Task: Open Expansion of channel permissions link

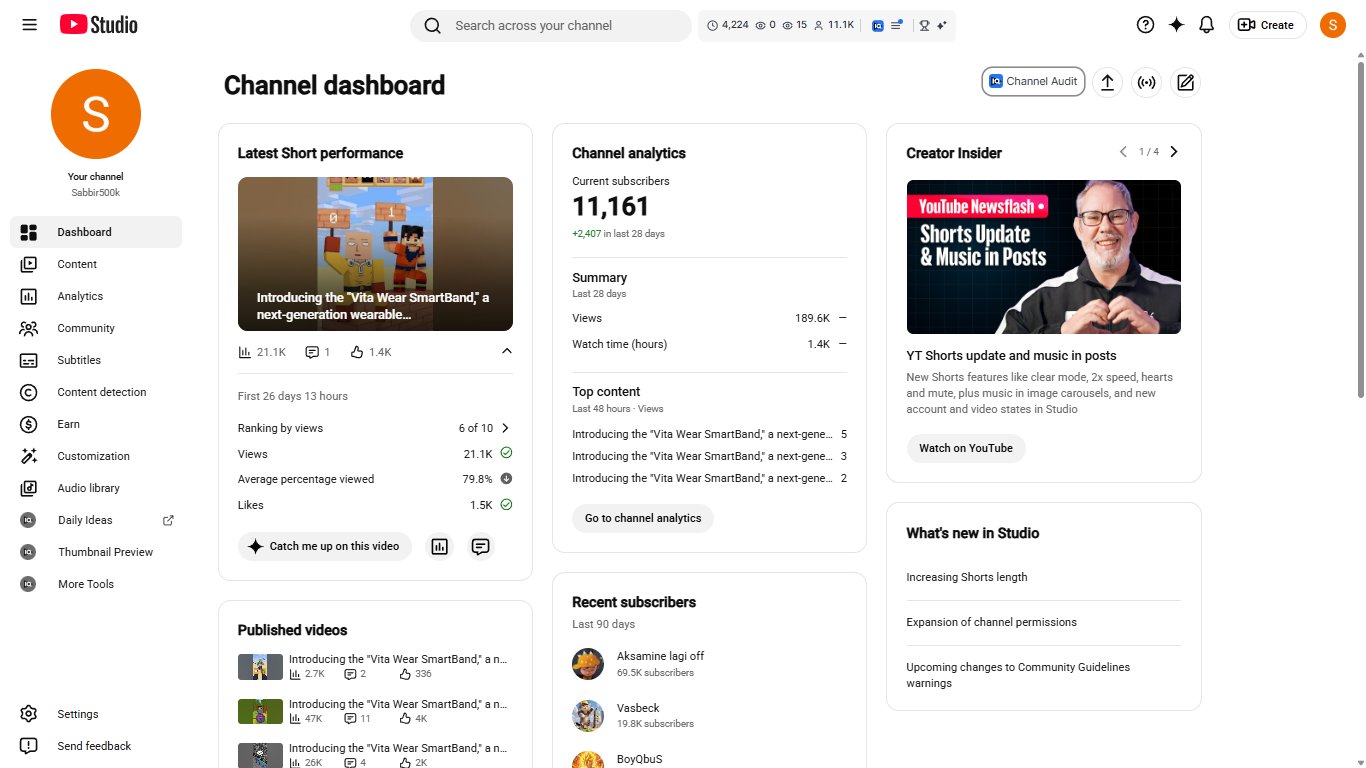Action: coord(992,622)
